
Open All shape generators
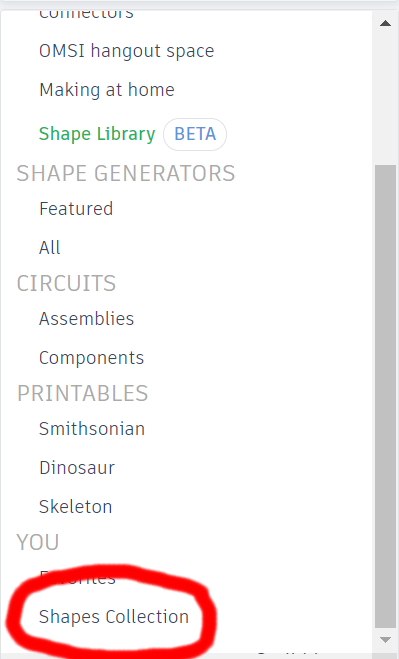click(50, 248)
